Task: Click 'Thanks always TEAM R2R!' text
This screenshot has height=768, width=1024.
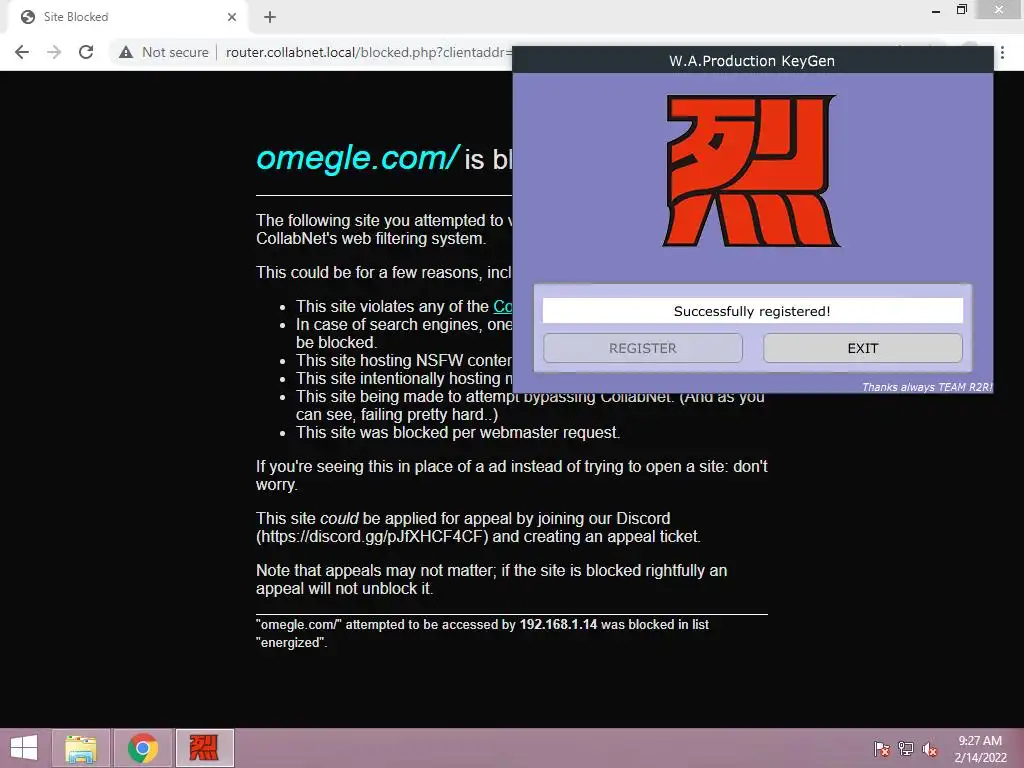Action: point(927,387)
